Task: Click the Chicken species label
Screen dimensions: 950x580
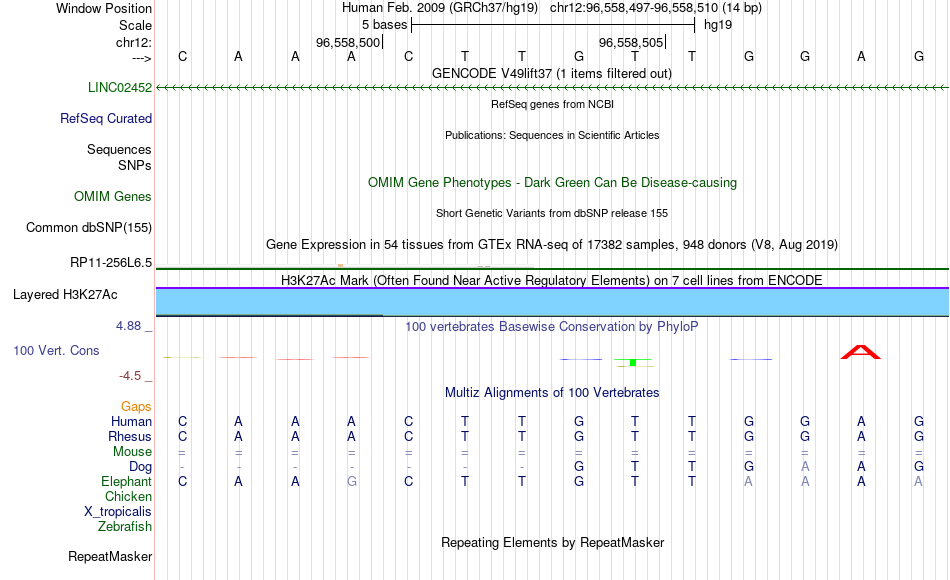Action: pos(128,496)
